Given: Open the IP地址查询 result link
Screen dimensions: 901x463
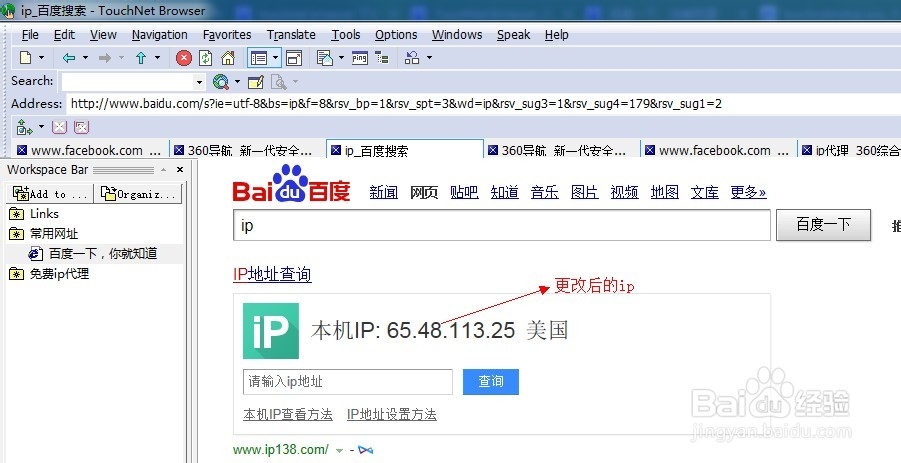Looking at the screenshot, I should point(272,275).
